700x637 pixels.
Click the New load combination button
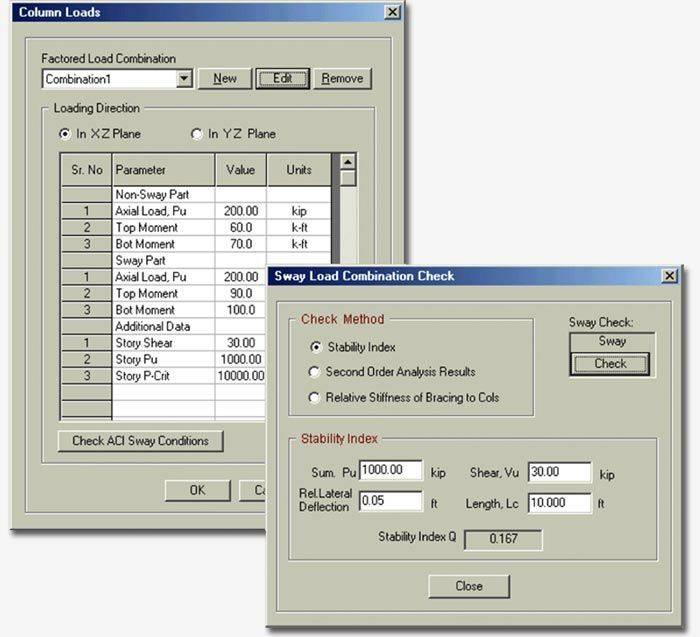click(x=225, y=79)
